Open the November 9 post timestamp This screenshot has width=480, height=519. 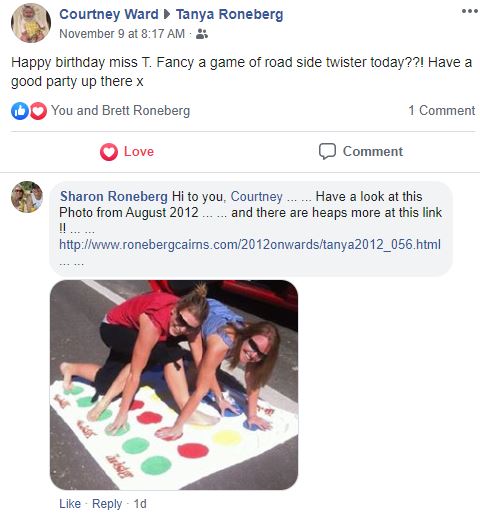122,34
